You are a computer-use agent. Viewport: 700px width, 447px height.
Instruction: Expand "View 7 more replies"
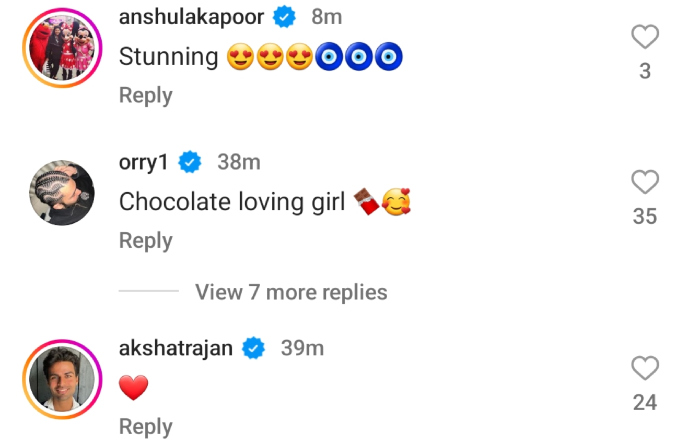[291, 292]
